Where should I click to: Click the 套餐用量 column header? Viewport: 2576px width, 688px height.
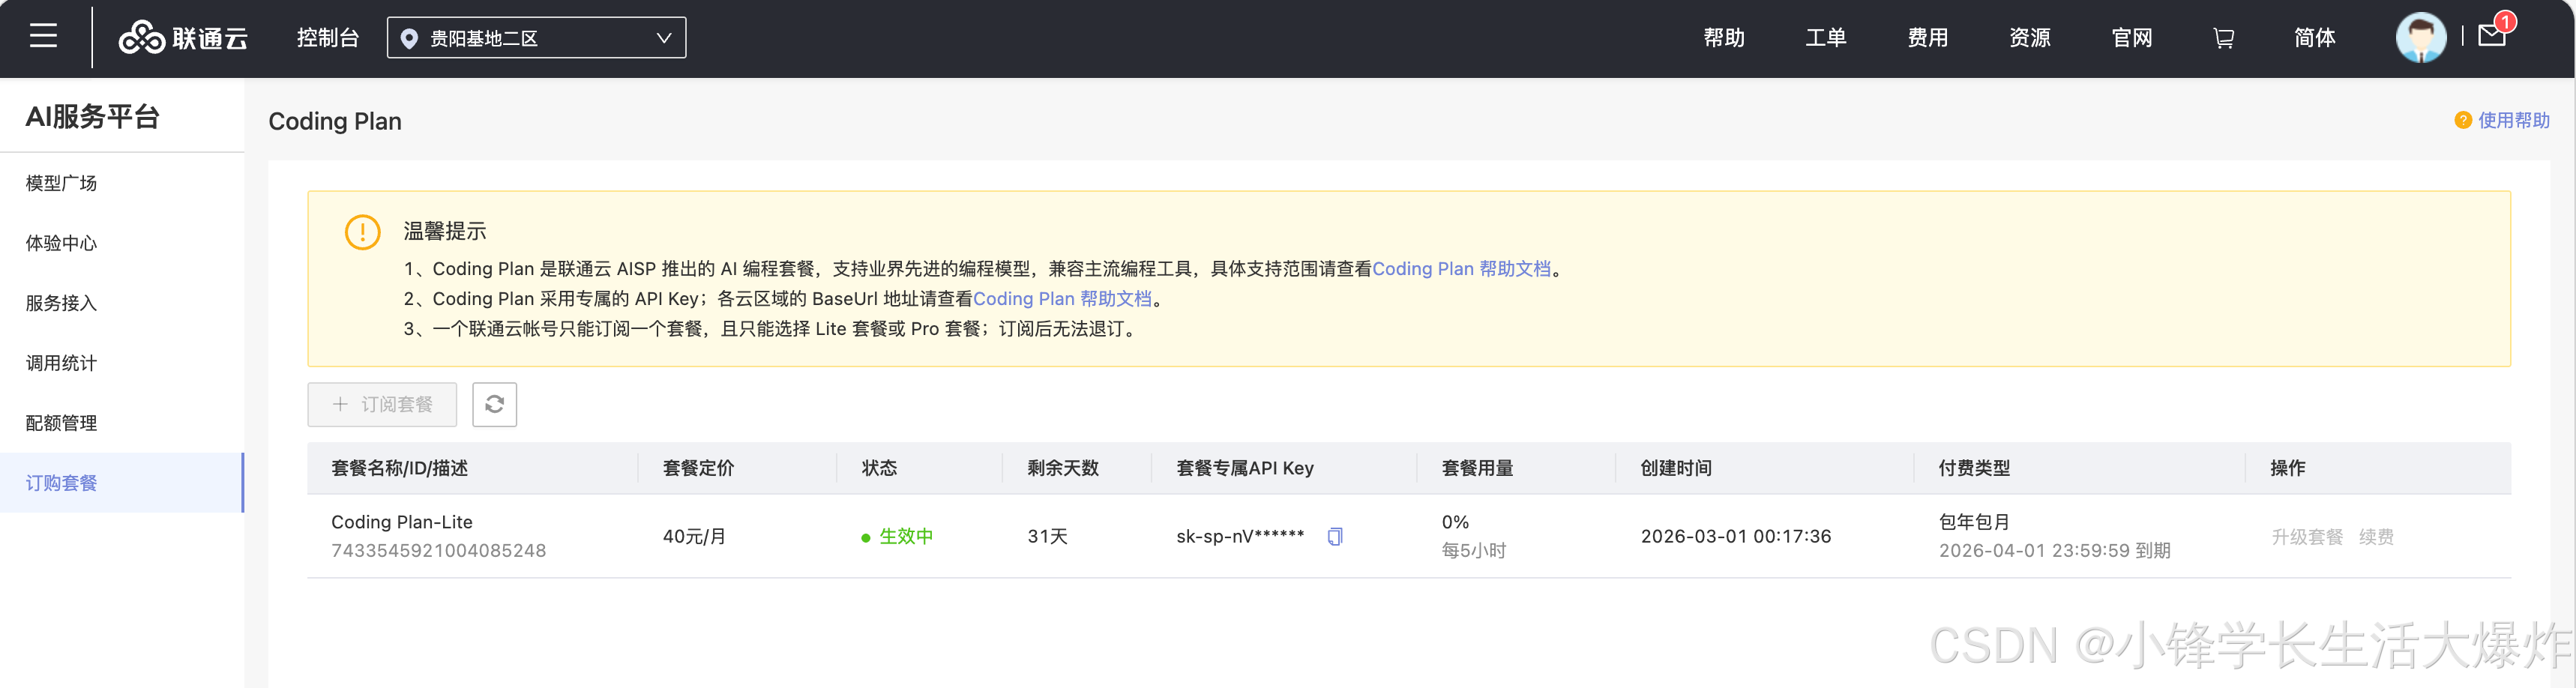[1477, 468]
